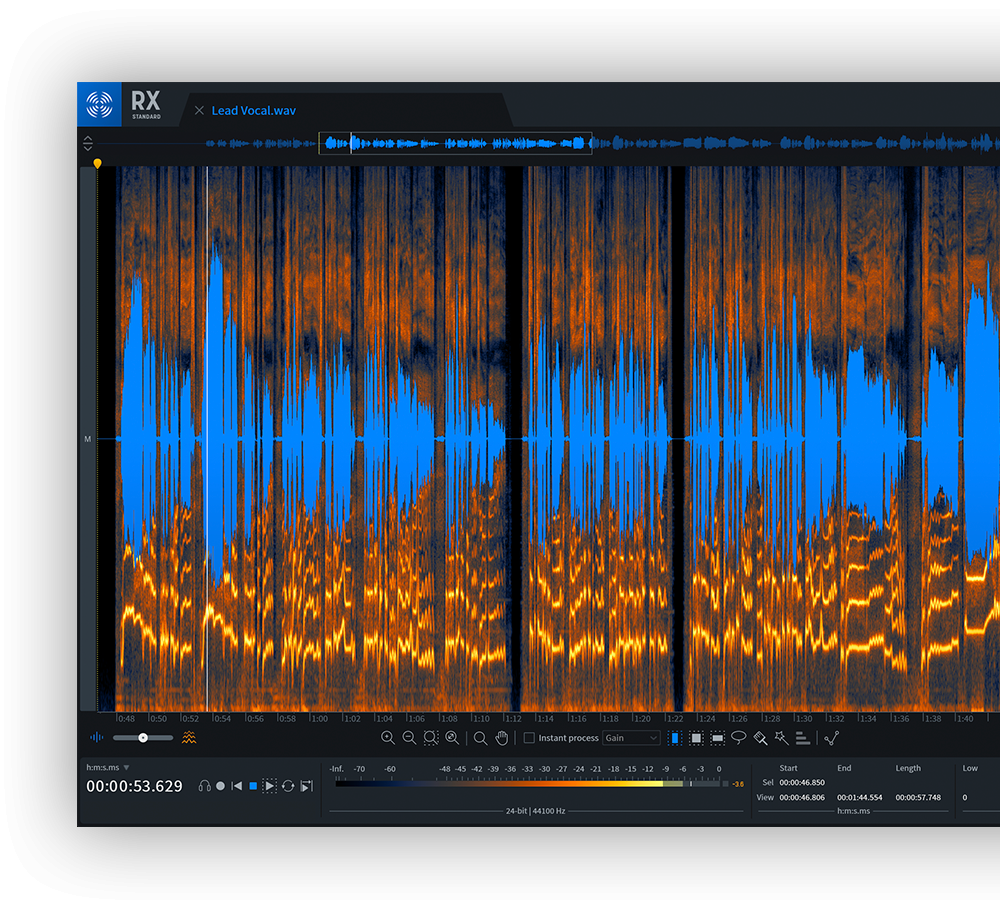The image size is (1000, 907).
Task: Adjust the waveform/spectrogram balance slider
Action: [x=143, y=738]
